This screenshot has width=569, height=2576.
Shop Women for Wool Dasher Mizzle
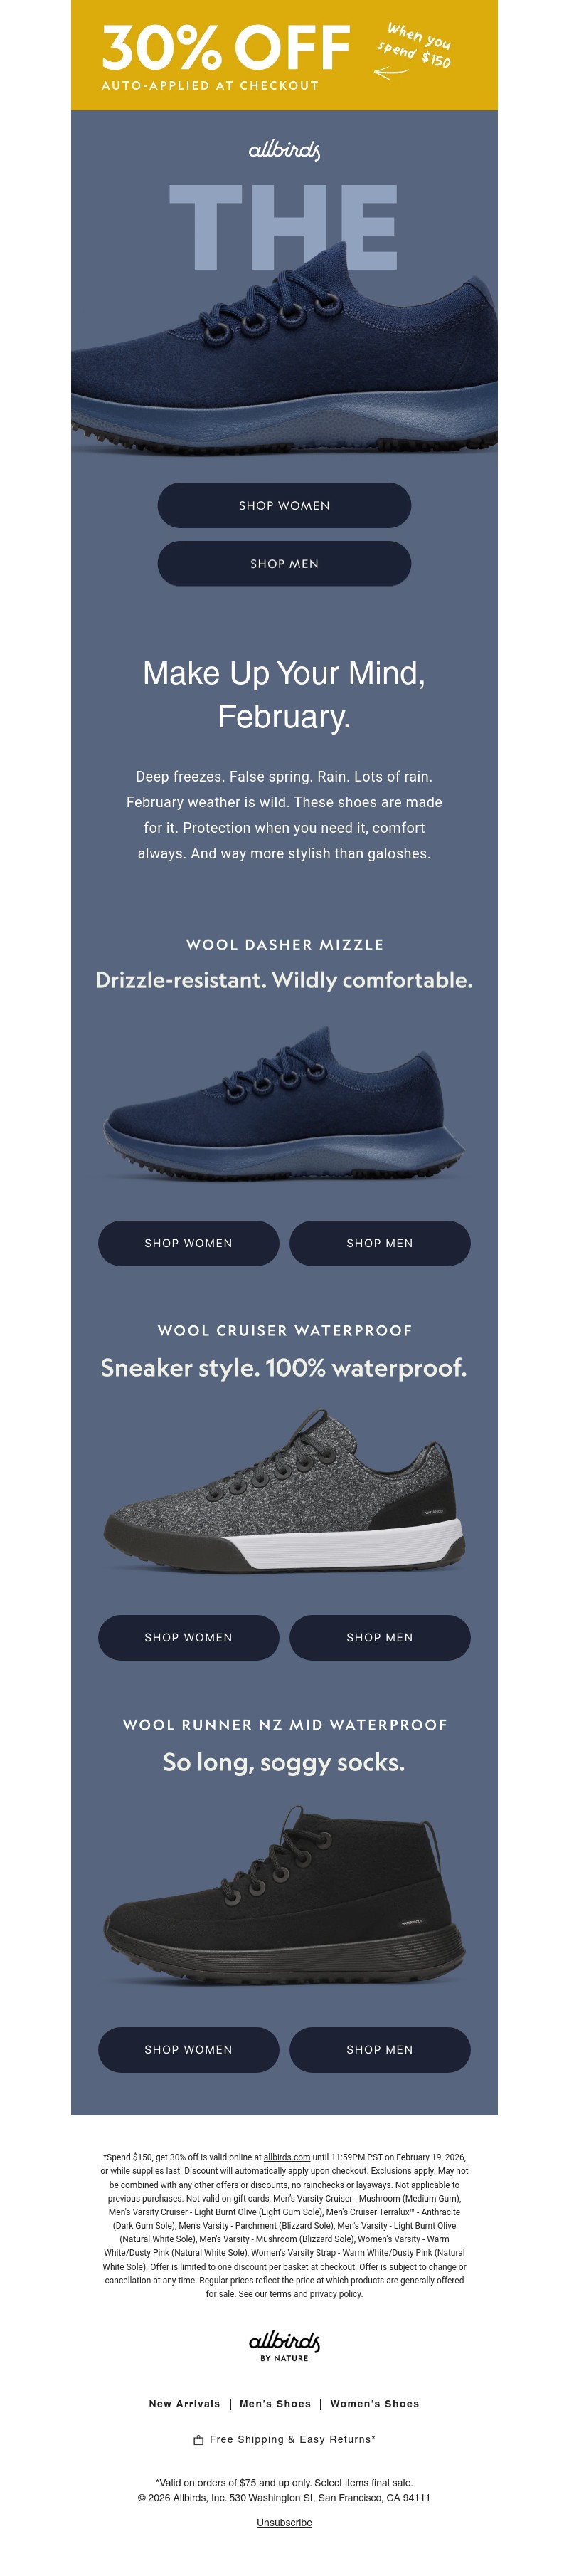click(x=188, y=1243)
